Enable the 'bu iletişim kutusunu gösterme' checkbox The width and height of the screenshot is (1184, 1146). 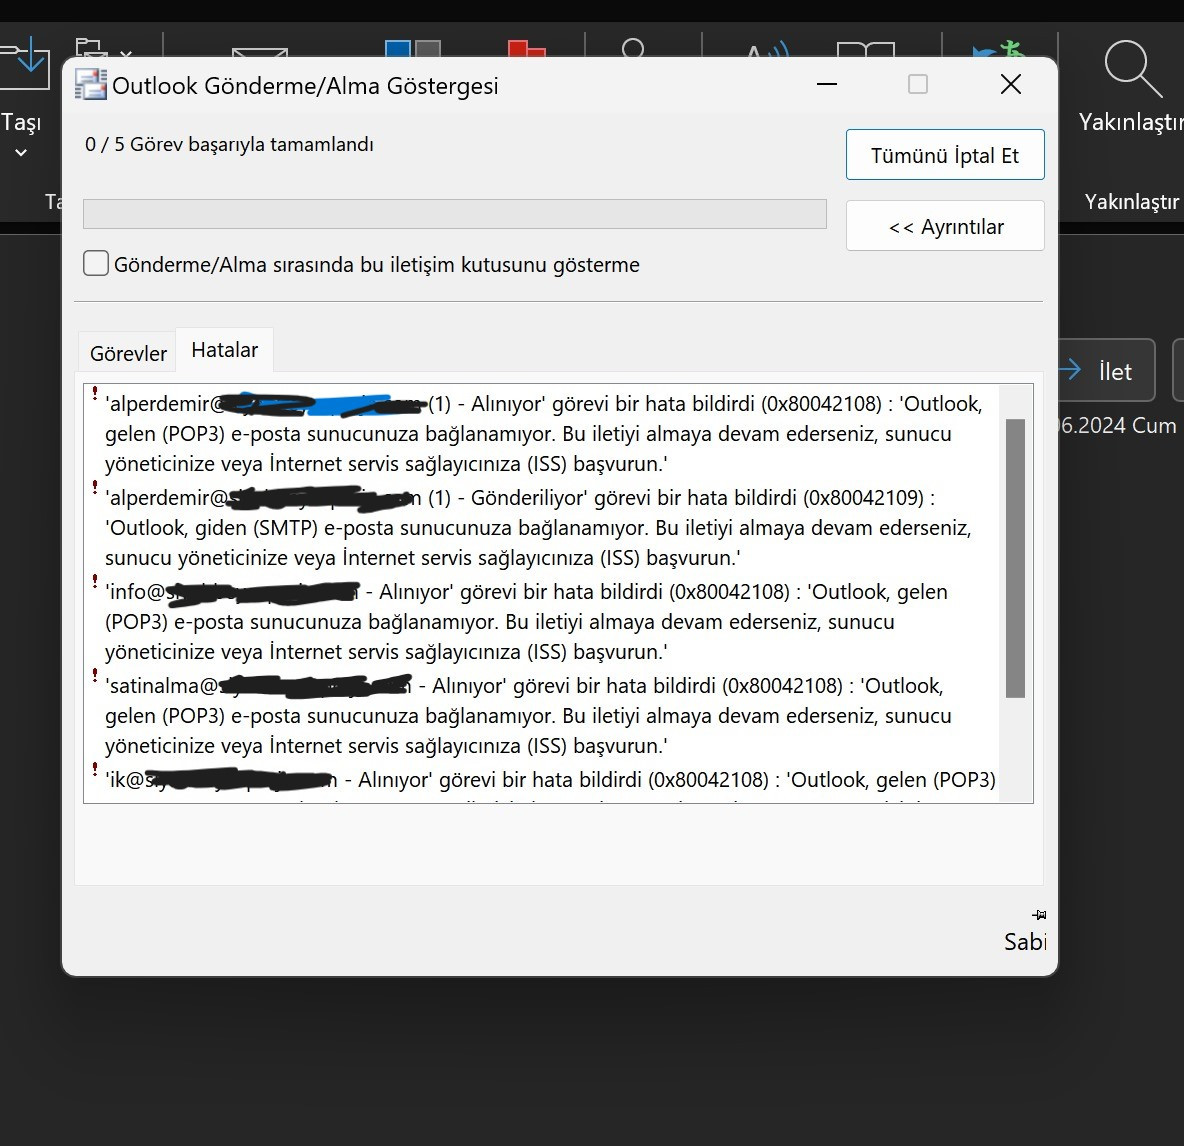(96, 263)
